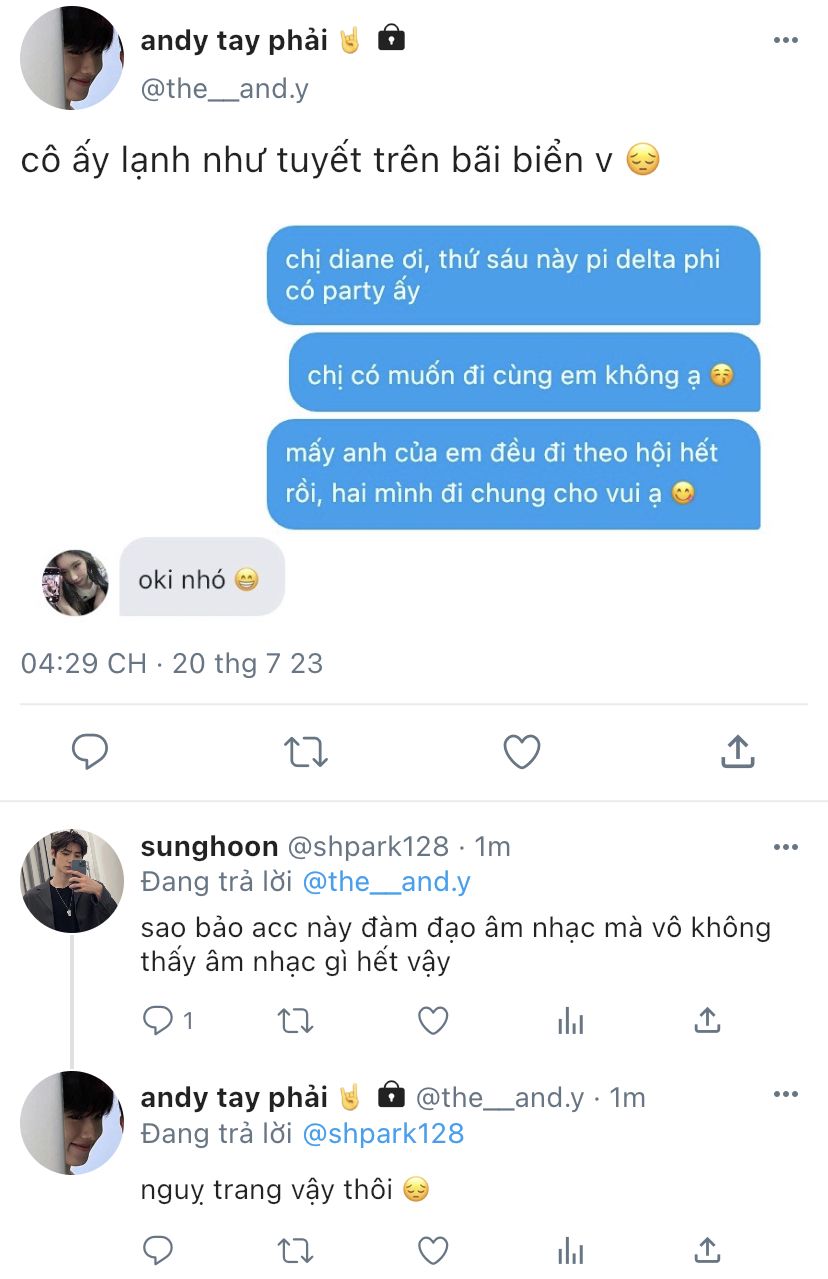Like andy's reply 'nguỵ trang vậy thôi'
This screenshot has width=828, height=1279.
[432, 1250]
